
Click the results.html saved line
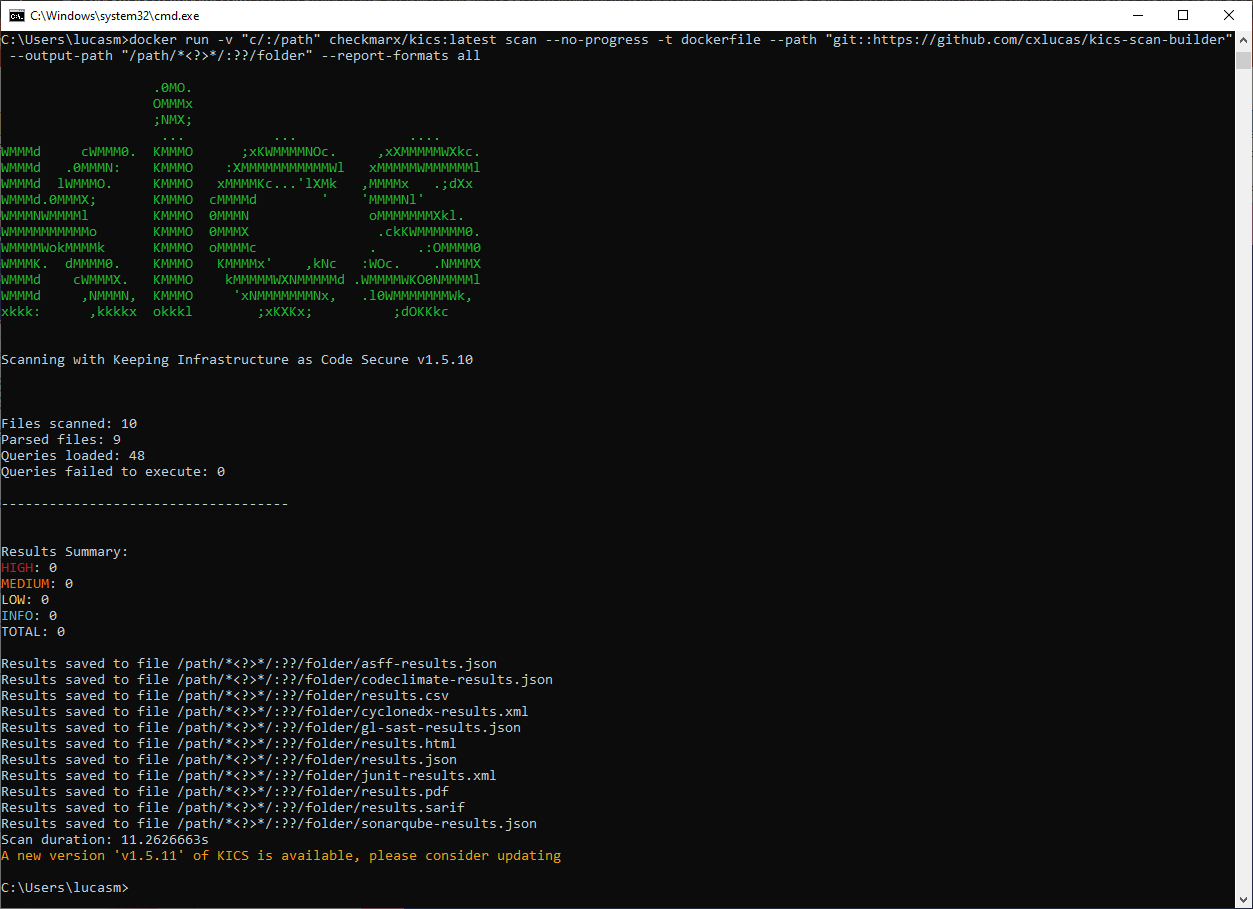[x=229, y=744]
